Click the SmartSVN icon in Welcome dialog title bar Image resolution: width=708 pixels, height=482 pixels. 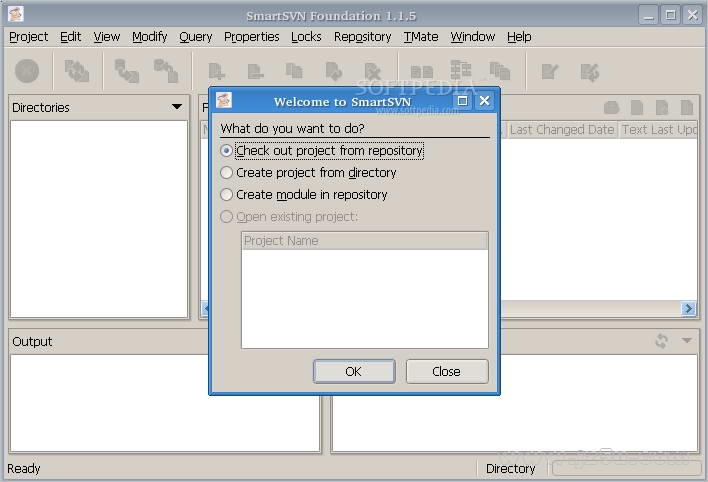pyautogui.click(x=224, y=100)
